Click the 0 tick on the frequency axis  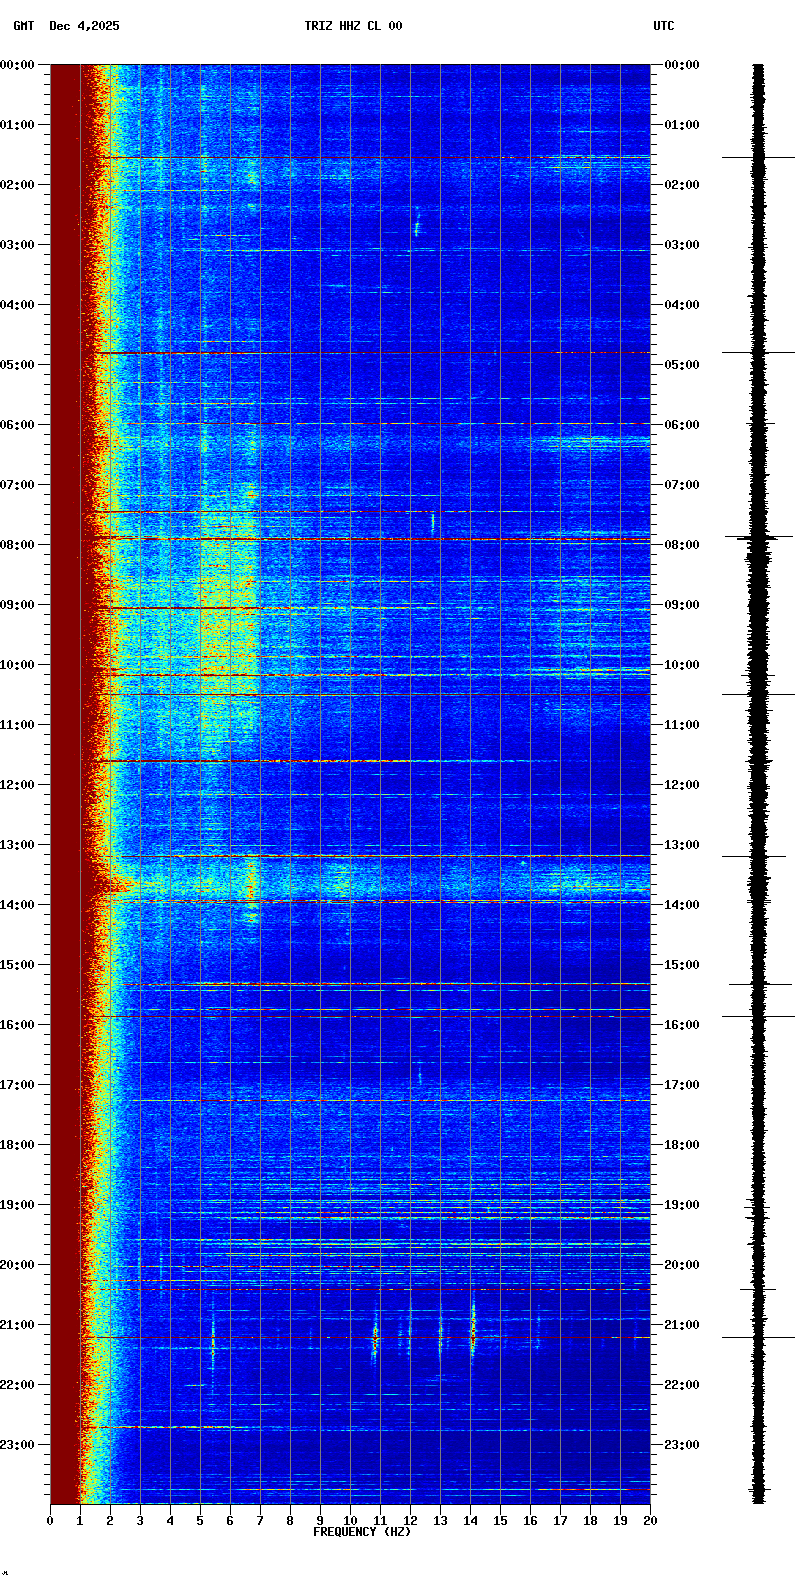point(50,1521)
